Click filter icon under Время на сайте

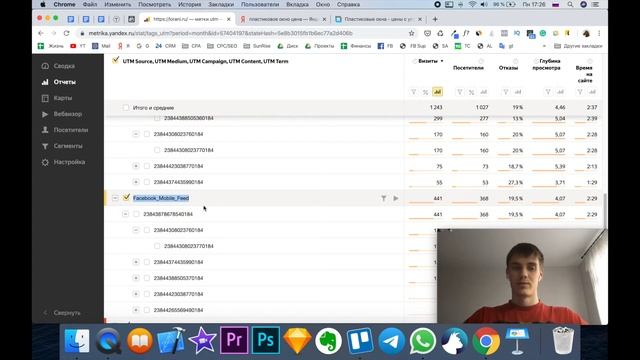(x=580, y=92)
